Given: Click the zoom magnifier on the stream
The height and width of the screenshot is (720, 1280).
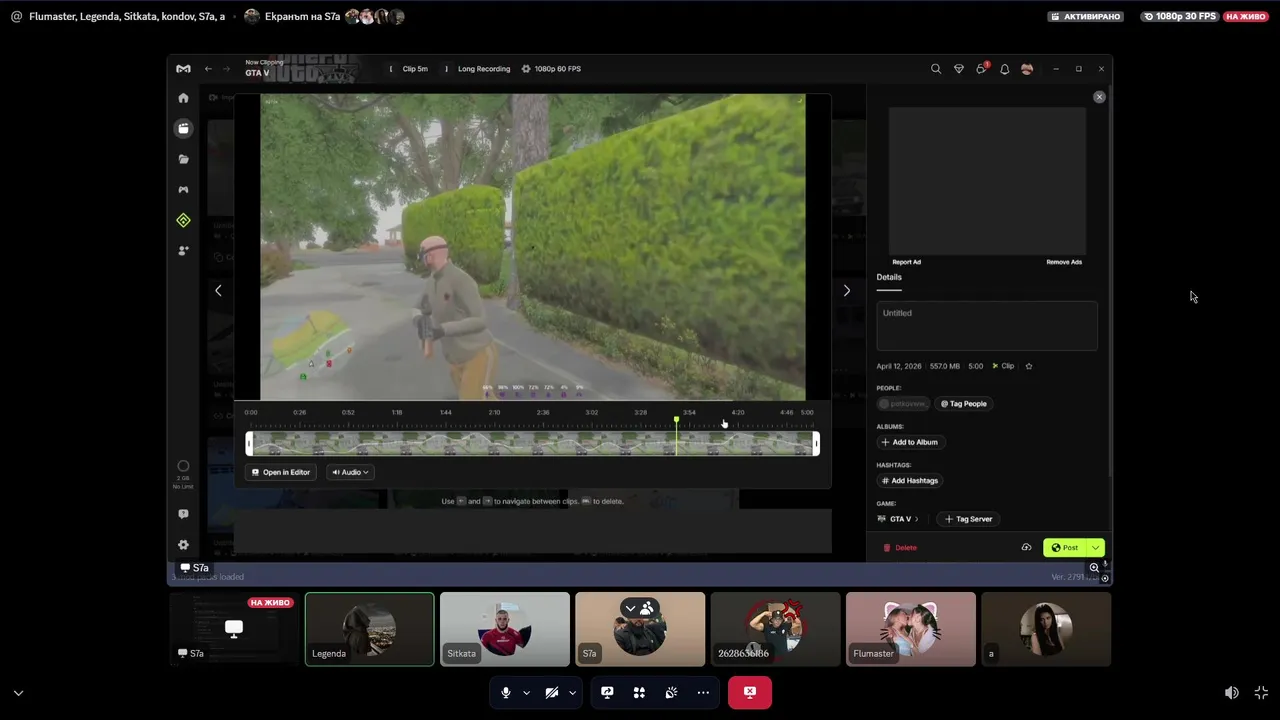Looking at the screenshot, I should [1094, 567].
